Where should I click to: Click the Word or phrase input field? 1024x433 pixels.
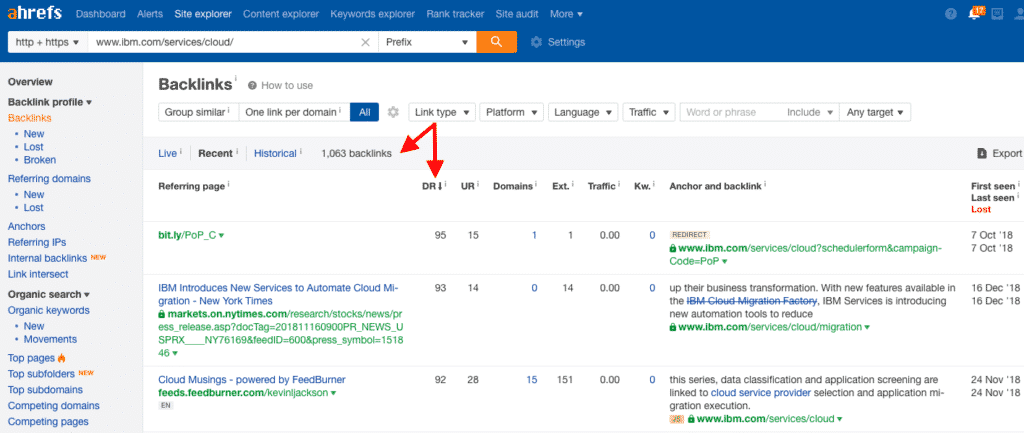point(731,112)
